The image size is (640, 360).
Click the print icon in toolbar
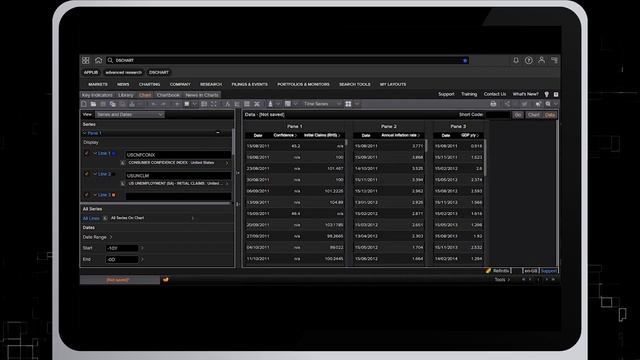493,104
